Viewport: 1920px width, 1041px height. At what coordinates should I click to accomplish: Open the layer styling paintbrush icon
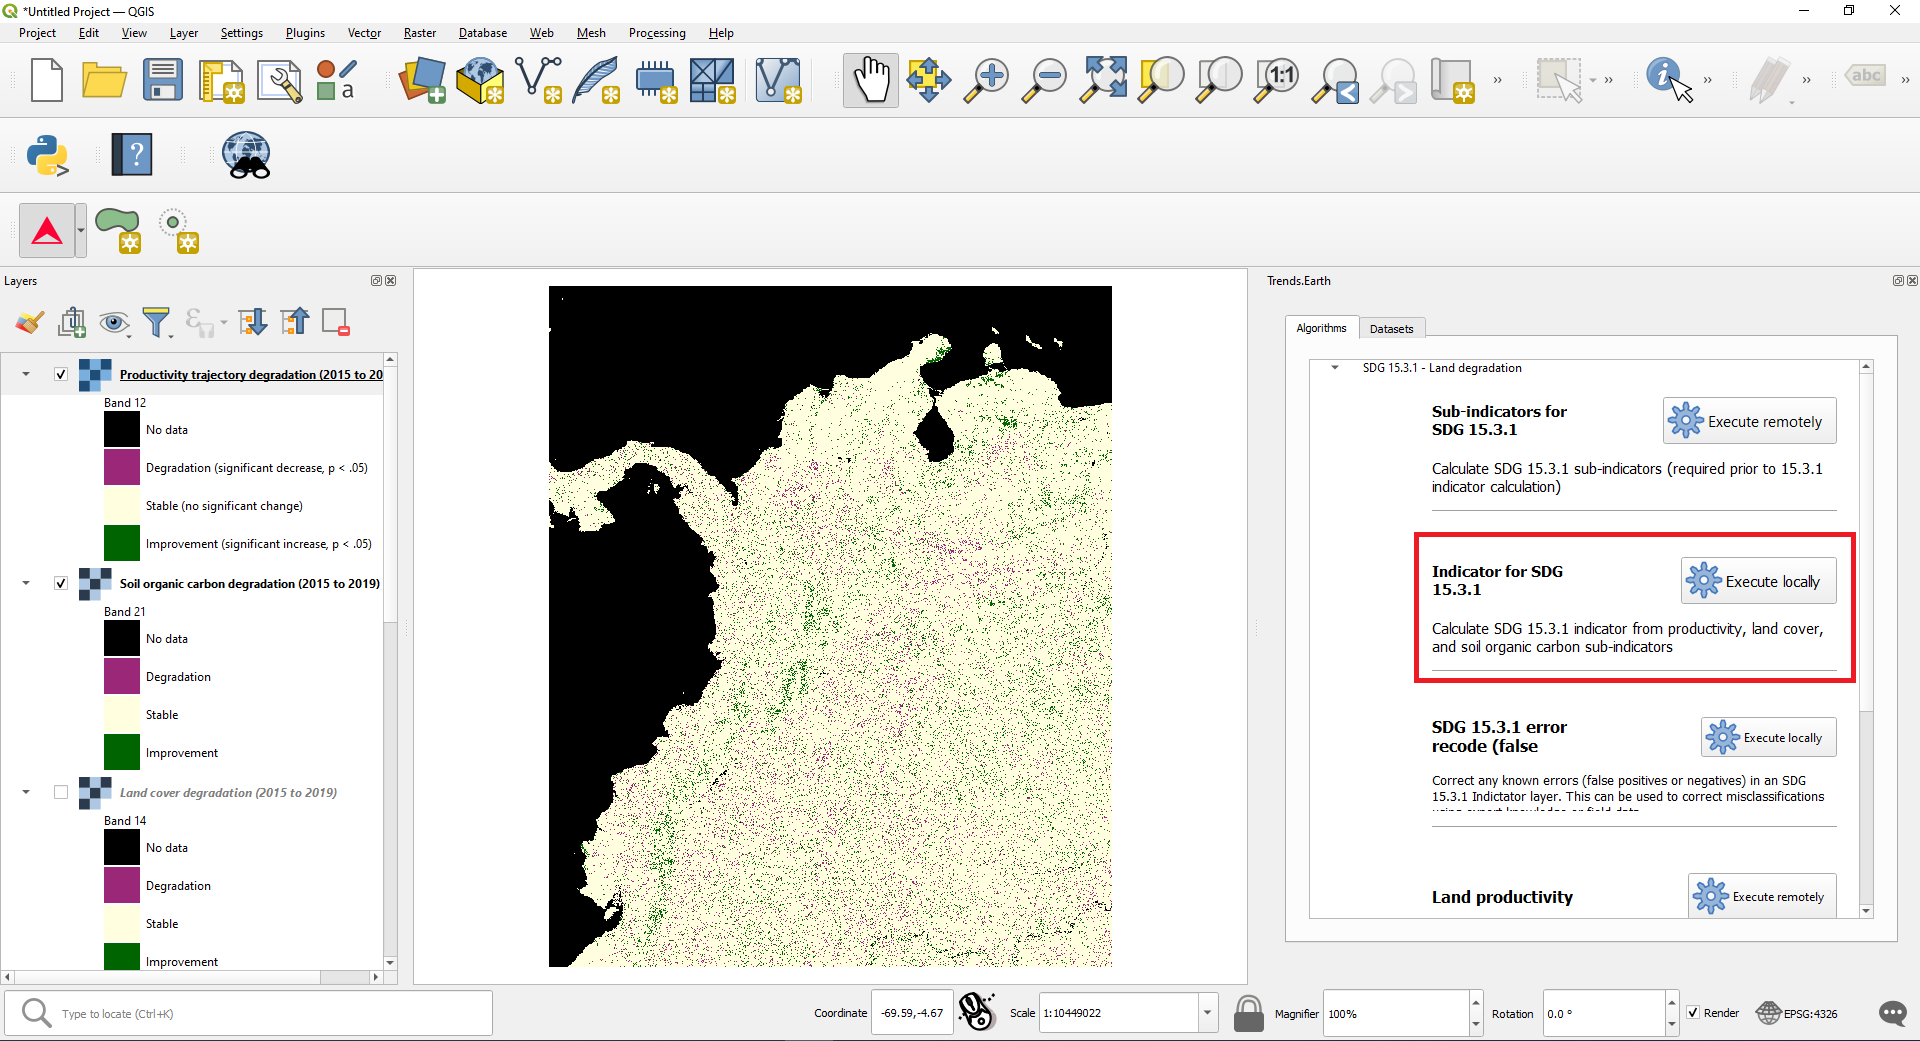pos(29,322)
